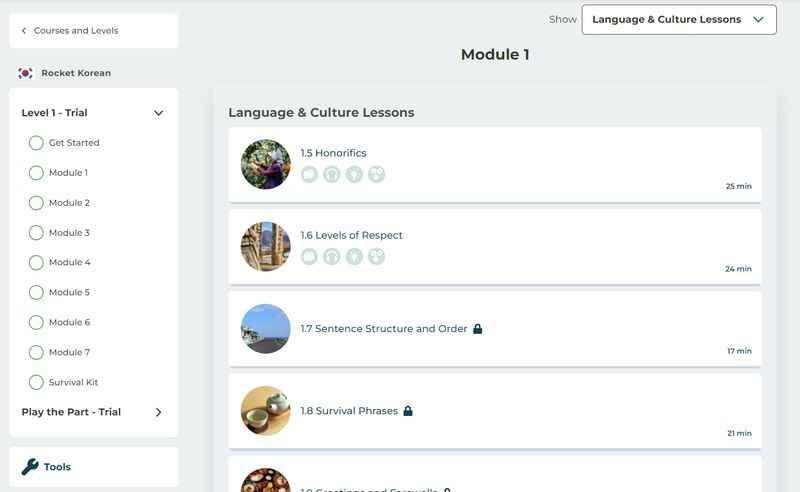Click the 21 min duration text
800x492 pixels.
tap(739, 433)
